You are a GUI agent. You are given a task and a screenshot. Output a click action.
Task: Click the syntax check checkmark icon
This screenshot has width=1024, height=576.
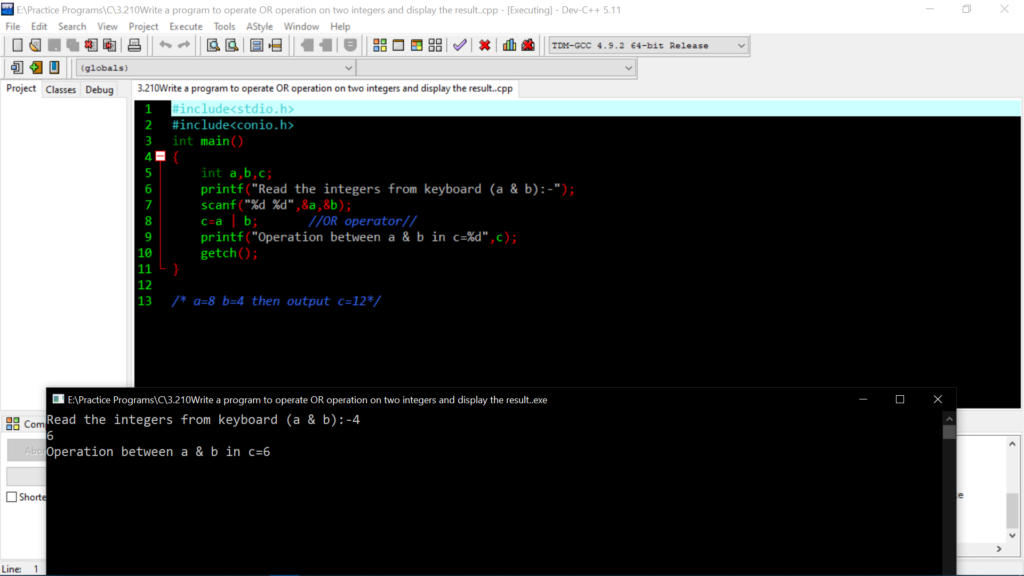tap(459, 45)
